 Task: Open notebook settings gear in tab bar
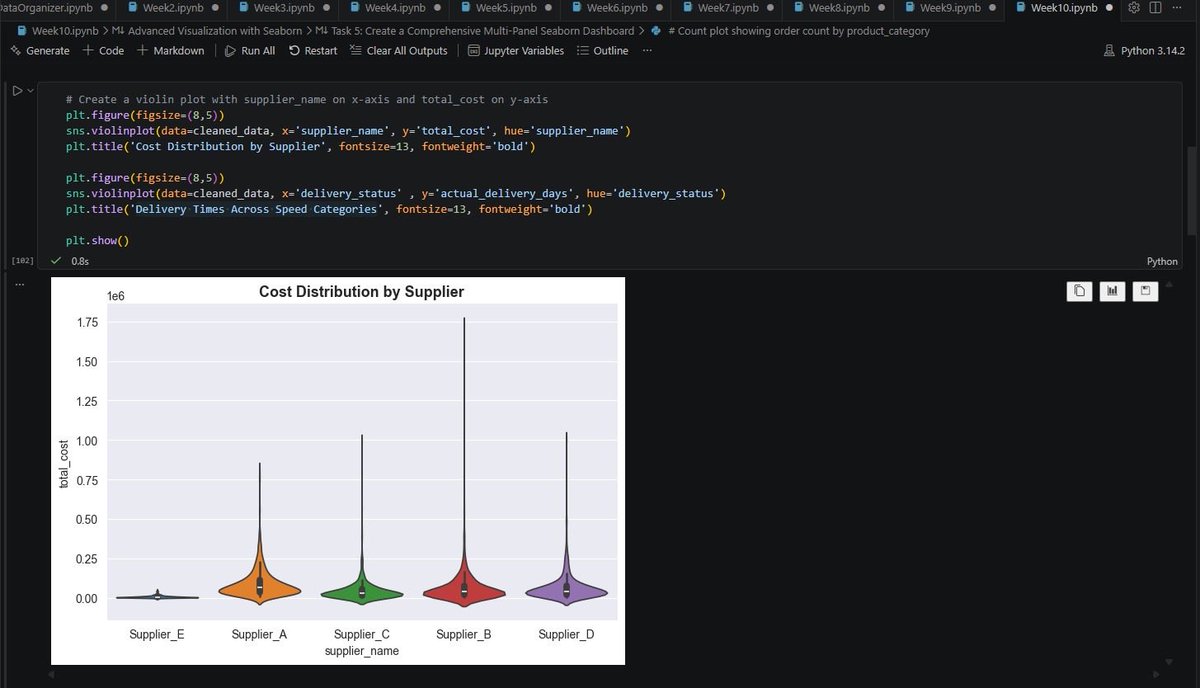click(1134, 8)
